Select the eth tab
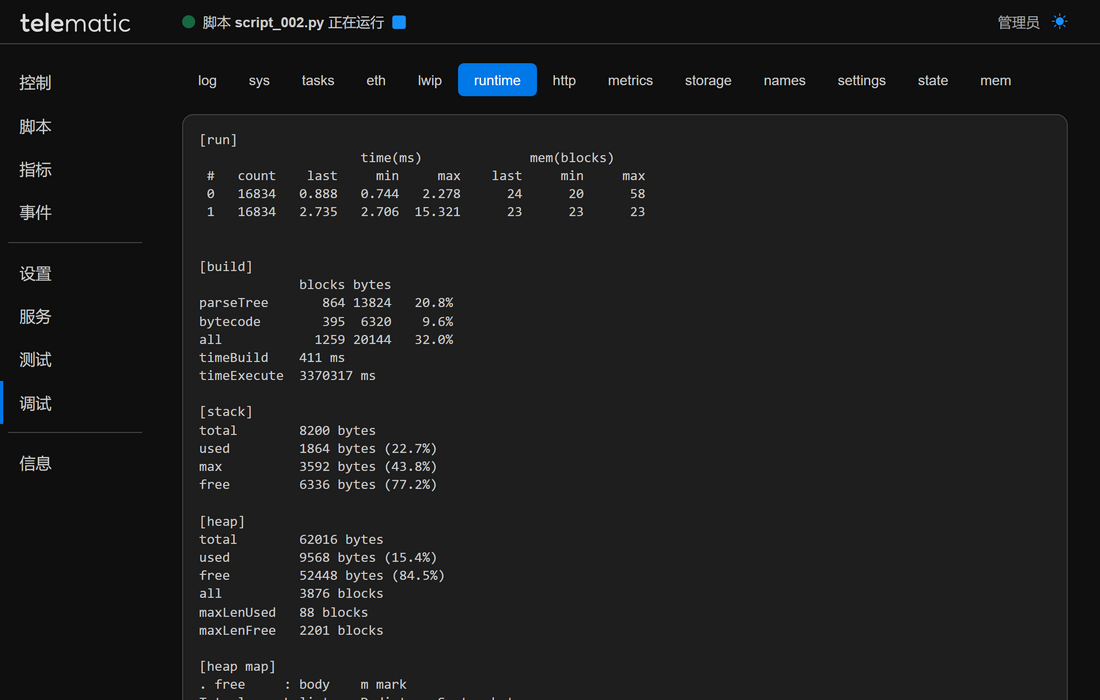This screenshot has width=1100, height=700. (x=376, y=80)
